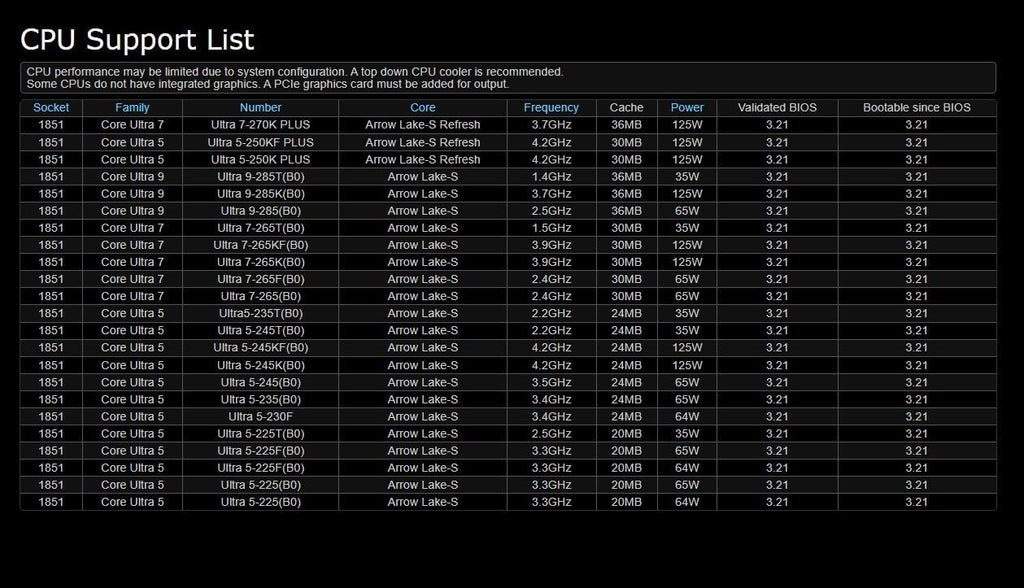1024x588 pixels.
Task: Click the Ultra 7-265F(B0) cell
Action: coord(261,279)
